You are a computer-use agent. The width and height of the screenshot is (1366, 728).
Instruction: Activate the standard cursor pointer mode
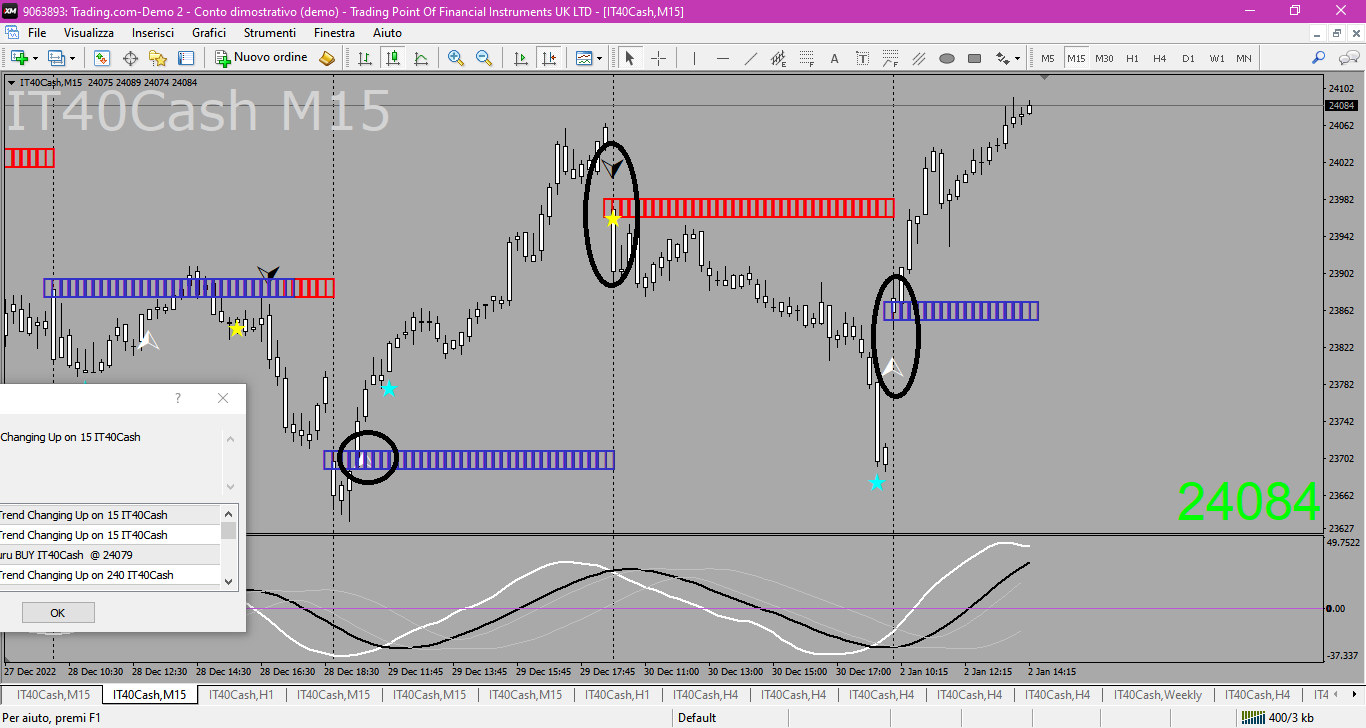click(x=630, y=58)
